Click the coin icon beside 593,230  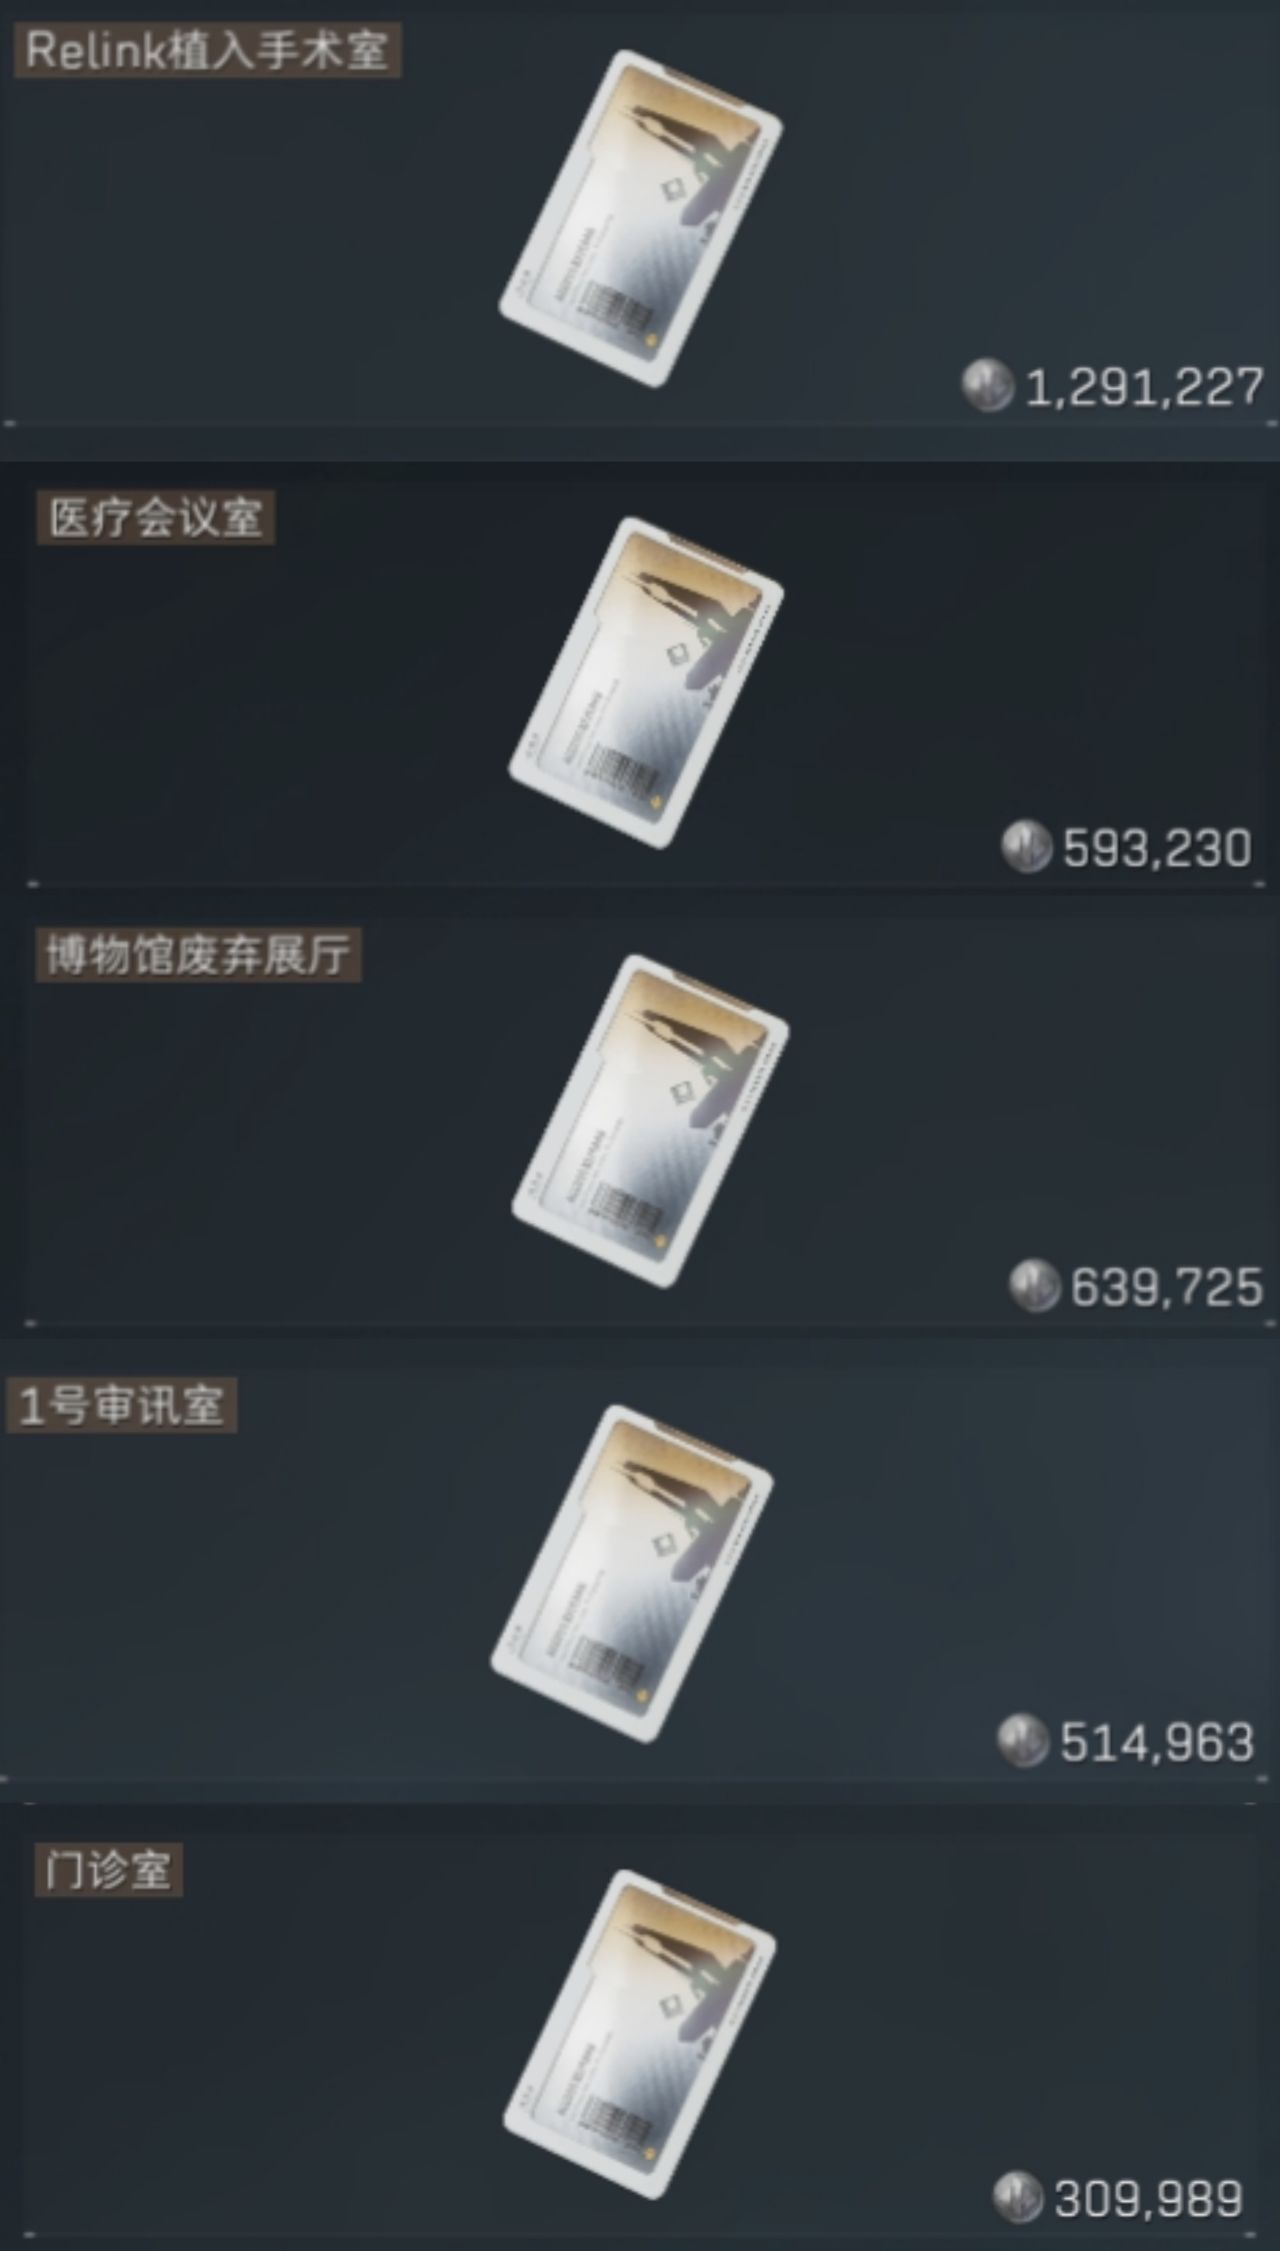tap(1027, 847)
